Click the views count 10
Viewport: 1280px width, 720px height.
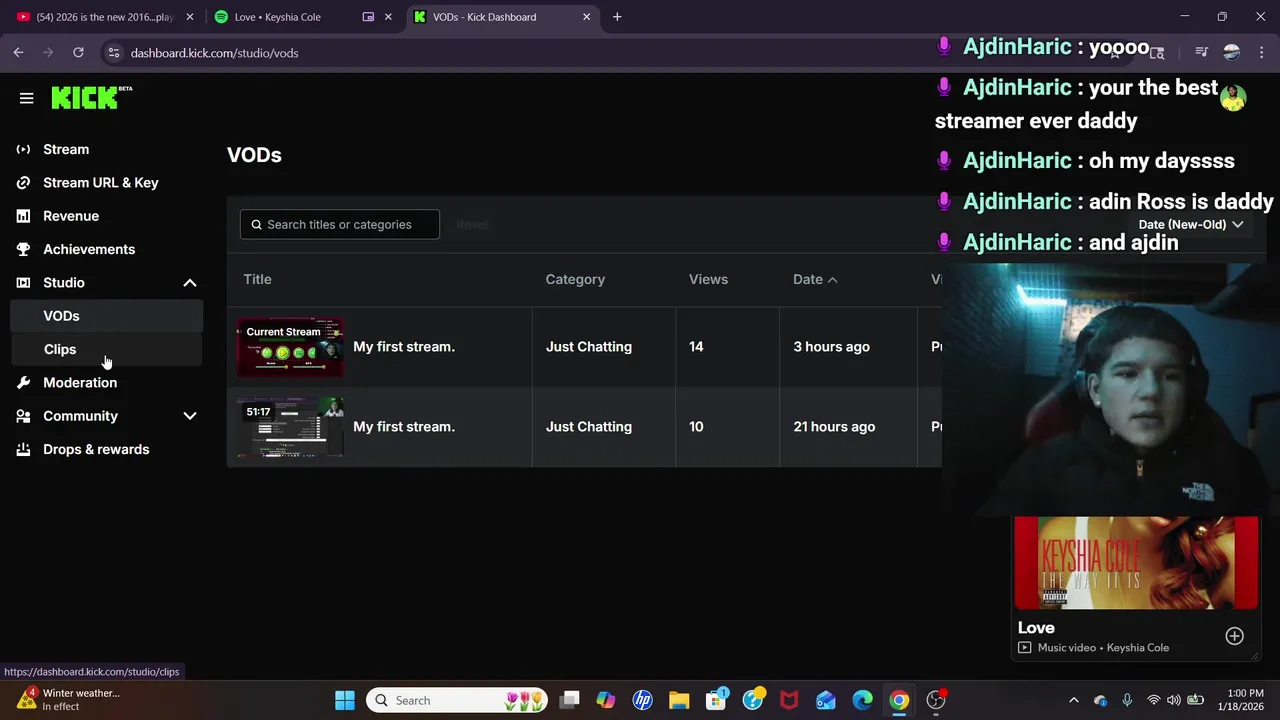(x=696, y=426)
